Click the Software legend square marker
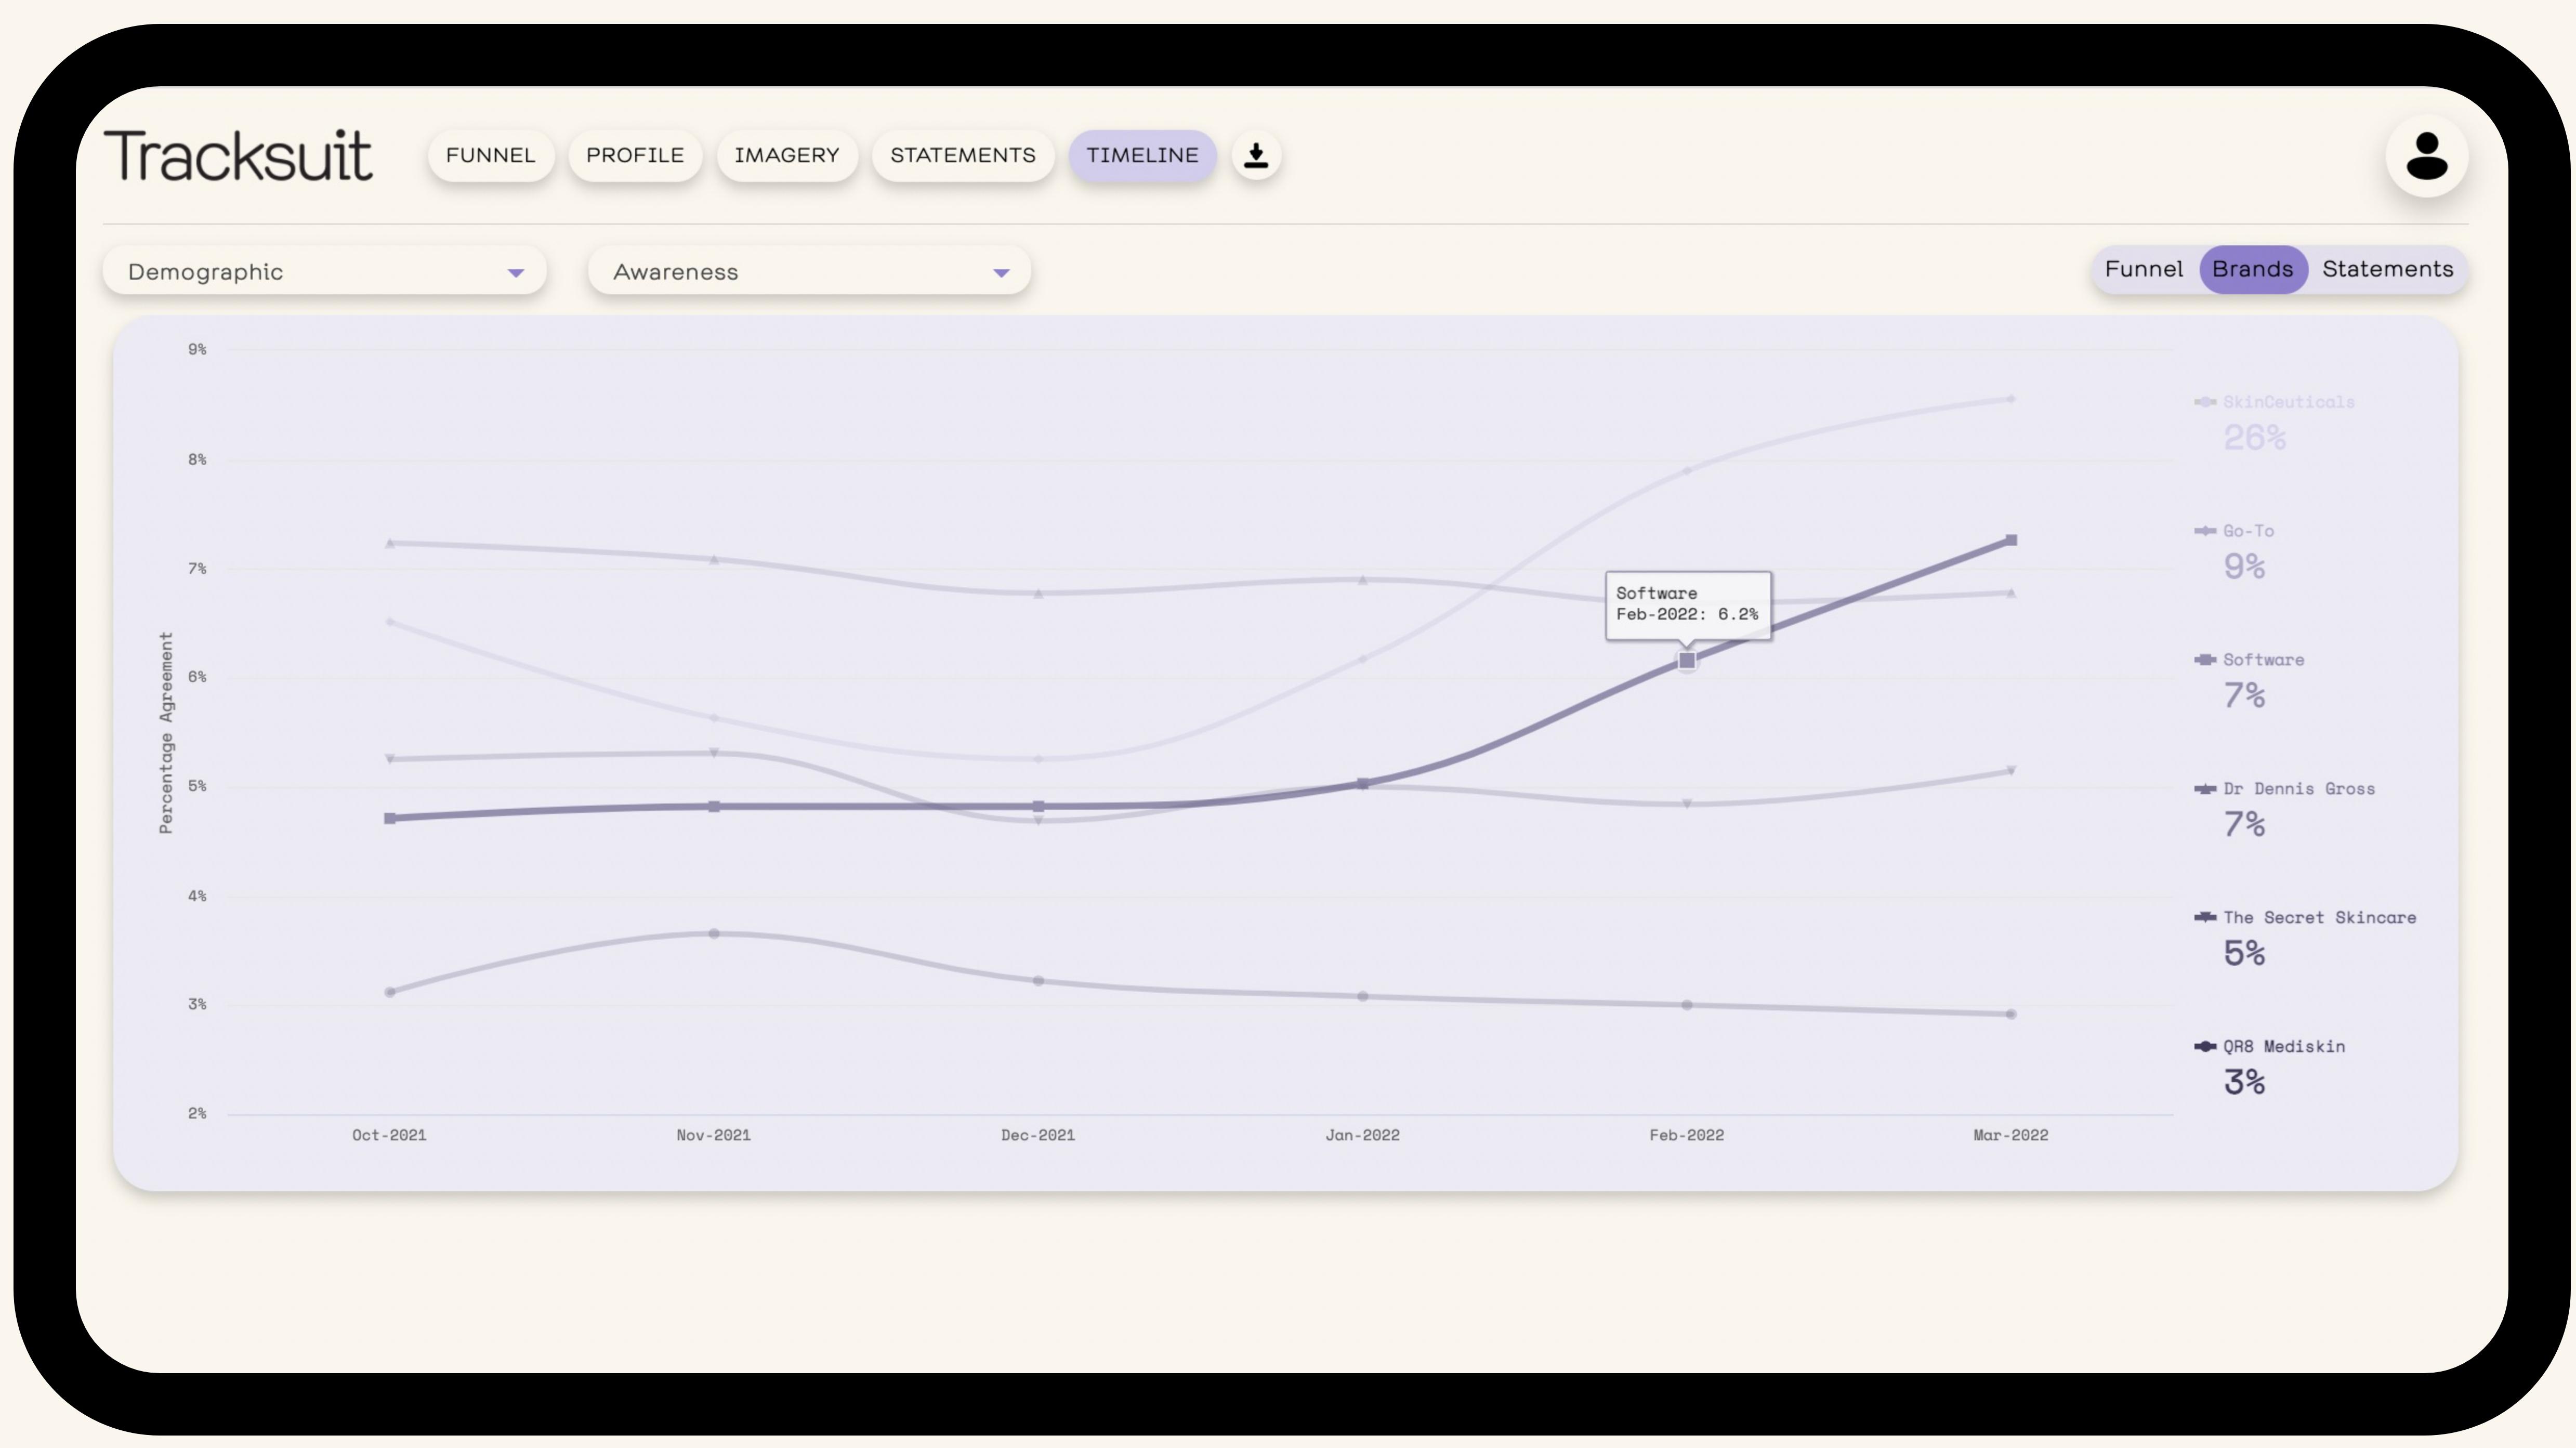This screenshot has height=1448, width=2576. [2205, 660]
